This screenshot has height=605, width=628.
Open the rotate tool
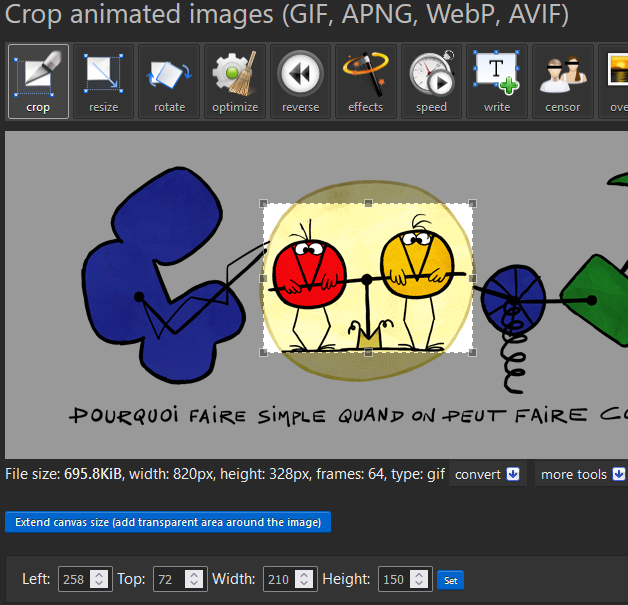point(169,82)
